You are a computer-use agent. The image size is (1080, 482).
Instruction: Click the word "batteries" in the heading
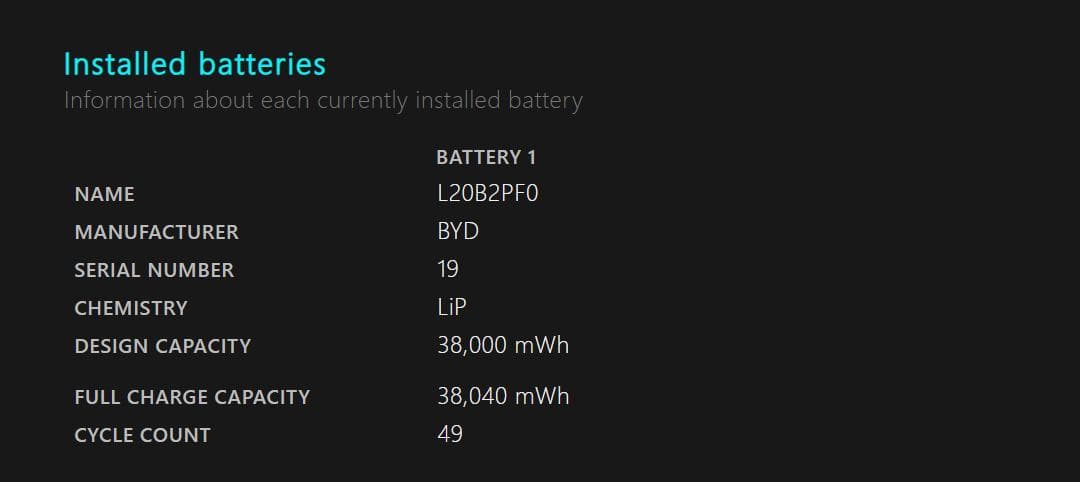(x=262, y=64)
